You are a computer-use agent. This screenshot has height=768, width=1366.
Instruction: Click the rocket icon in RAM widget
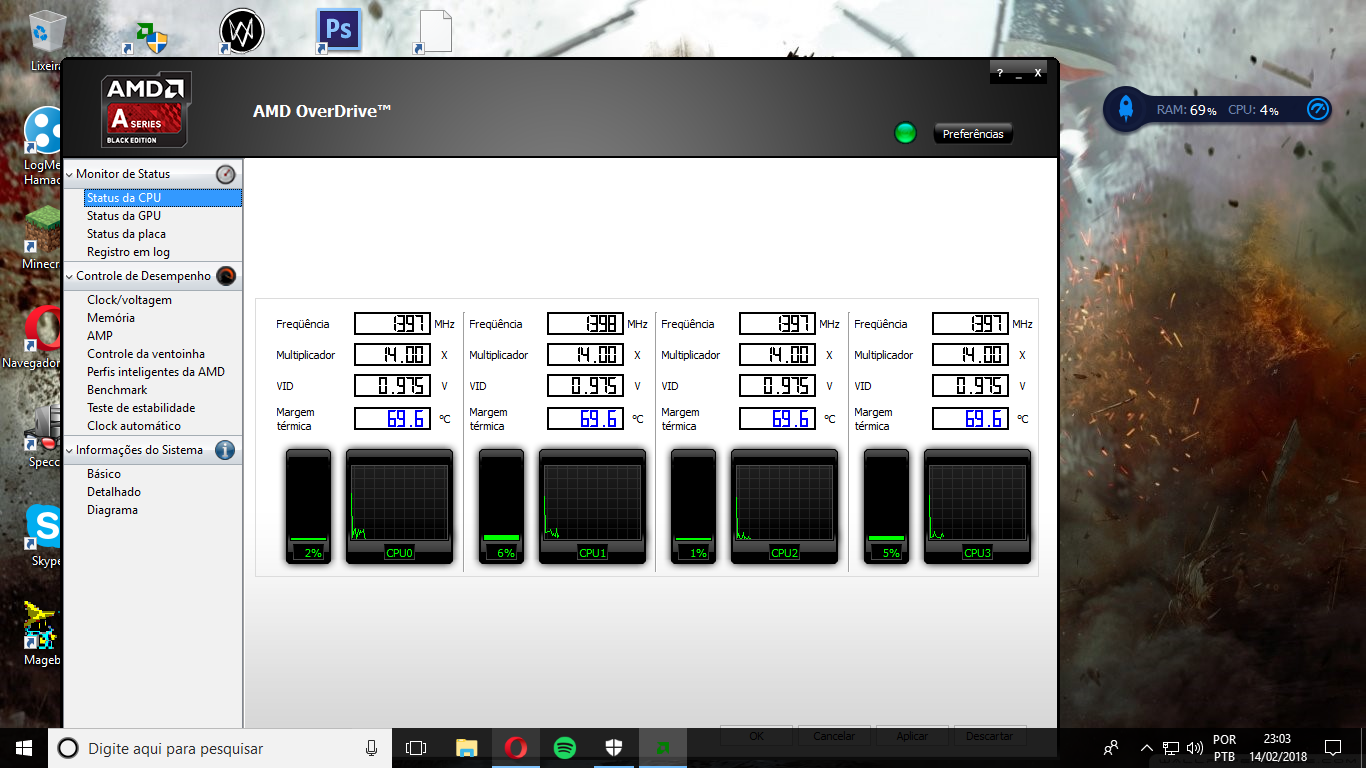pos(1125,108)
